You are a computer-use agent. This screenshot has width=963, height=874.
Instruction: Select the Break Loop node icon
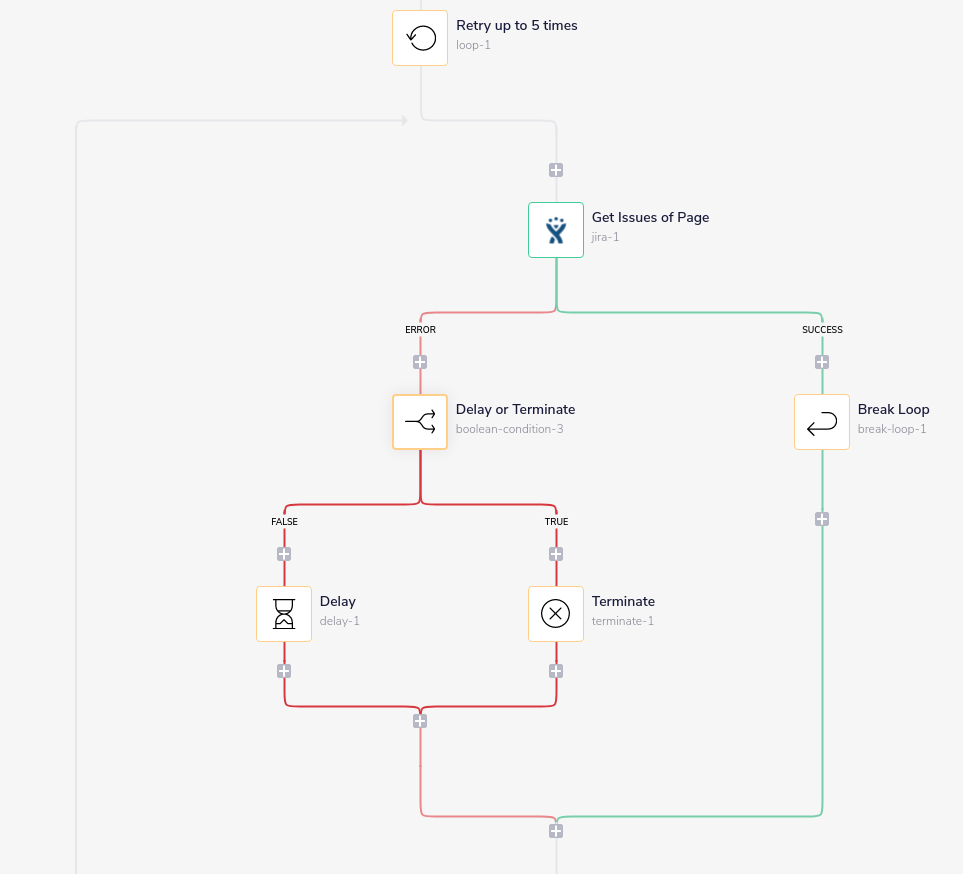click(x=822, y=422)
